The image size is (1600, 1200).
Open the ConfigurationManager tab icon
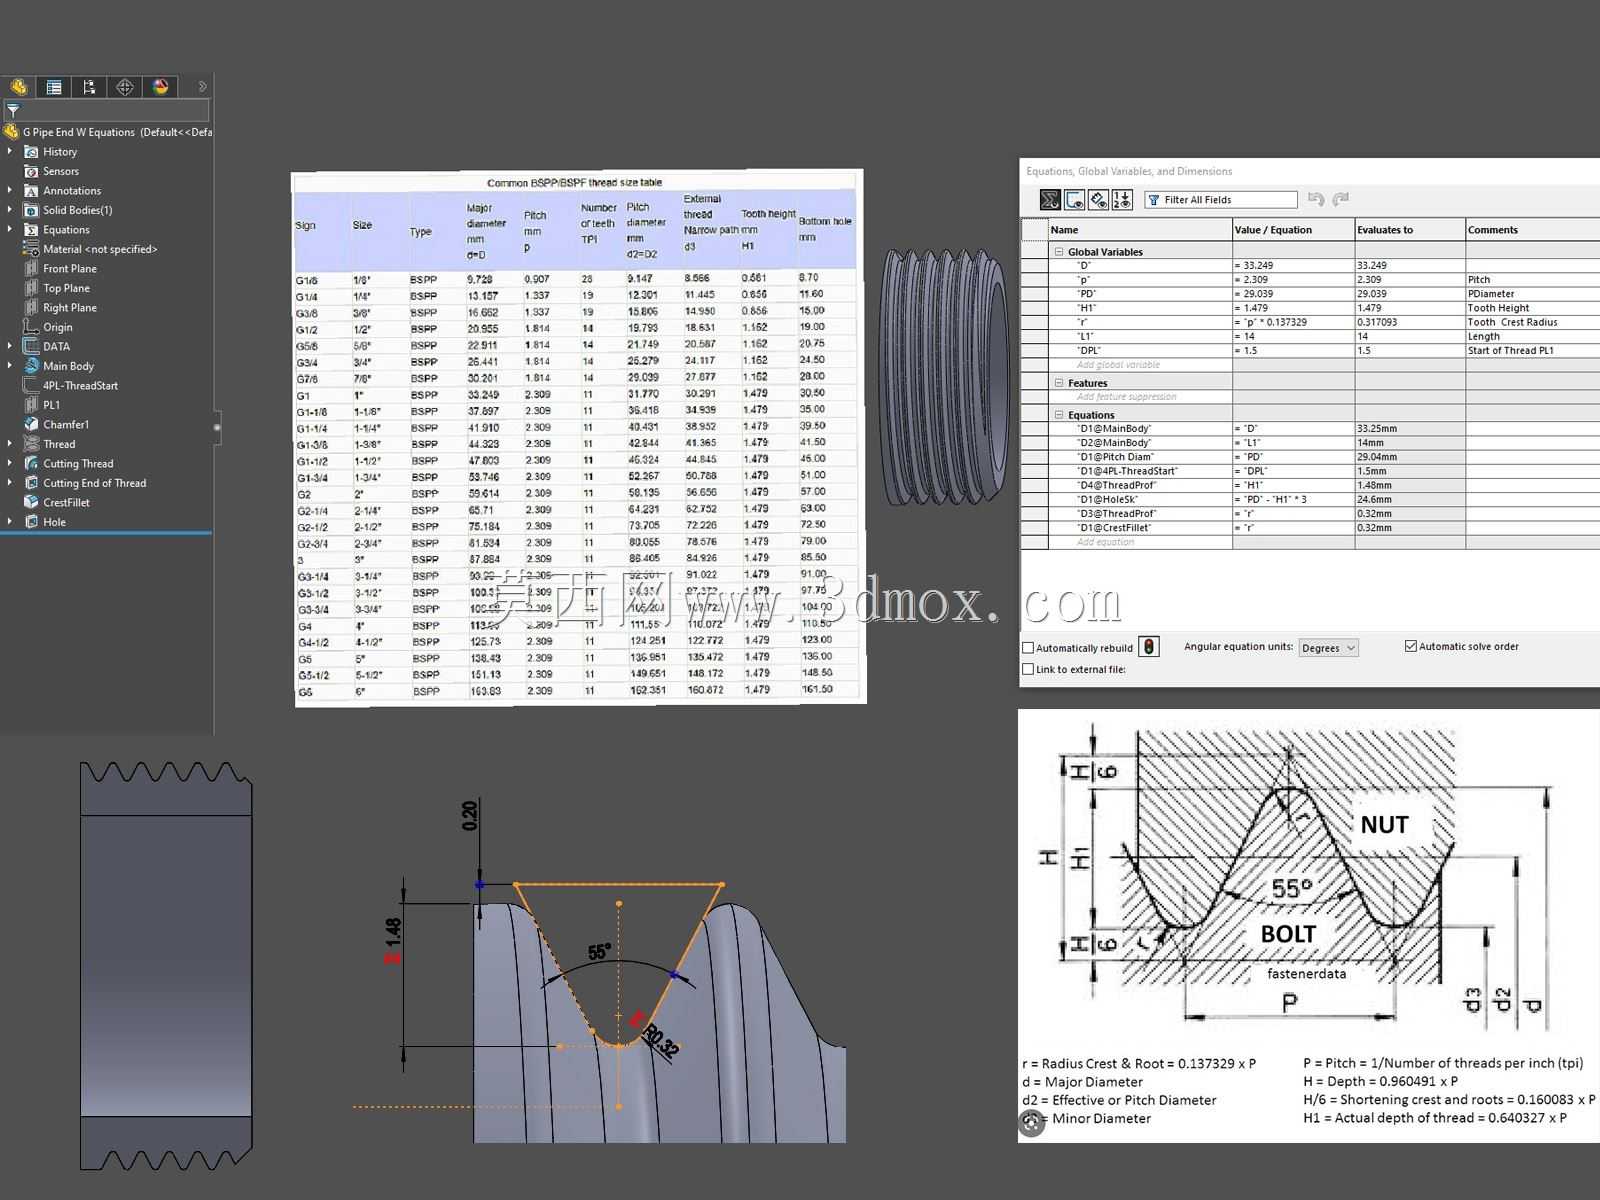point(89,87)
